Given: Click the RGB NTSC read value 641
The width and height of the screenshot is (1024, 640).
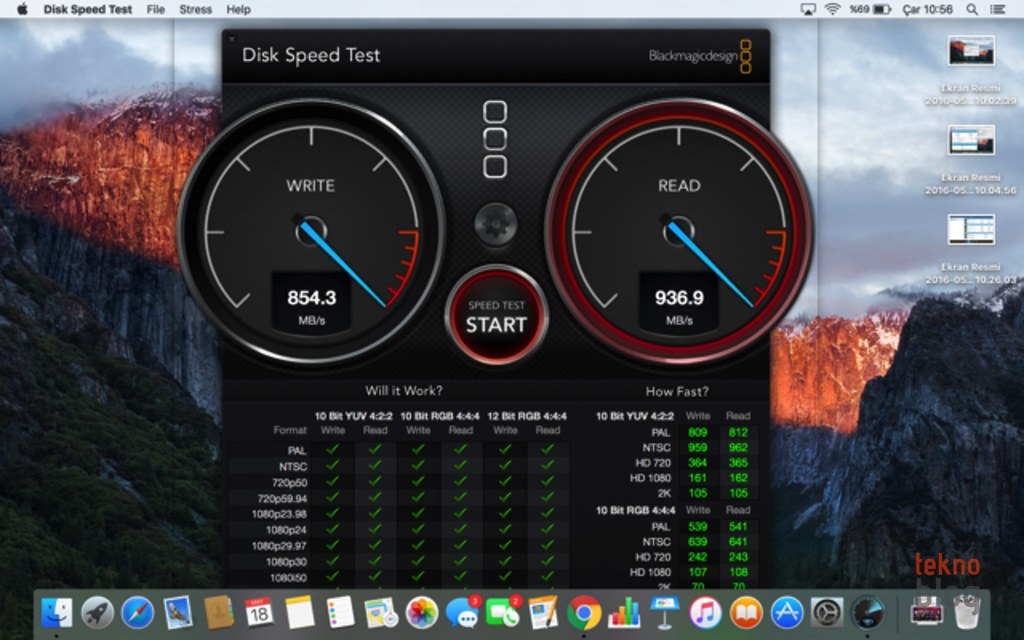Looking at the screenshot, I should pyautogui.click(x=738, y=541).
